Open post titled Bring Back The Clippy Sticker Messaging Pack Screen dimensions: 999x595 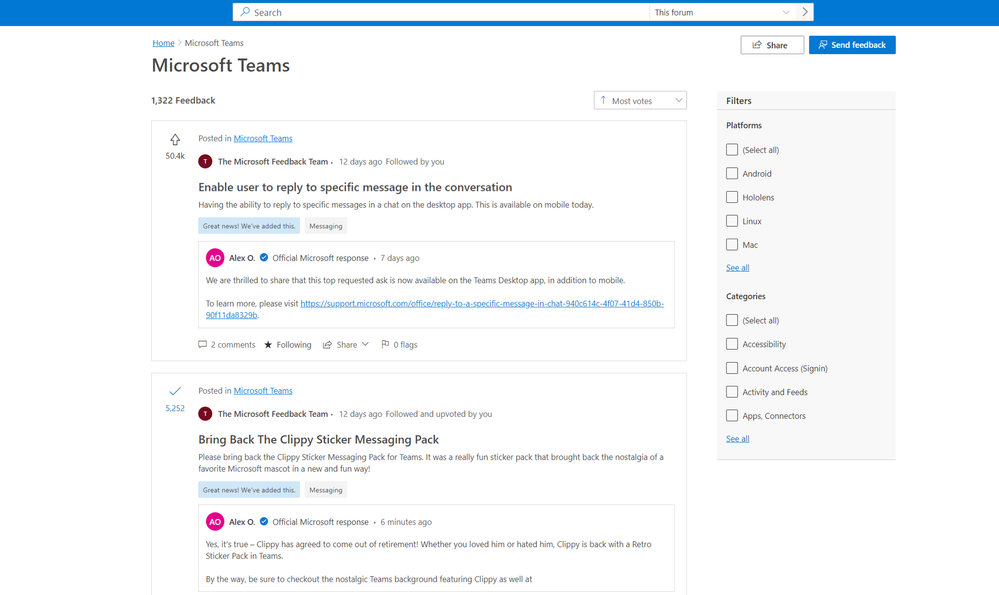(319, 440)
